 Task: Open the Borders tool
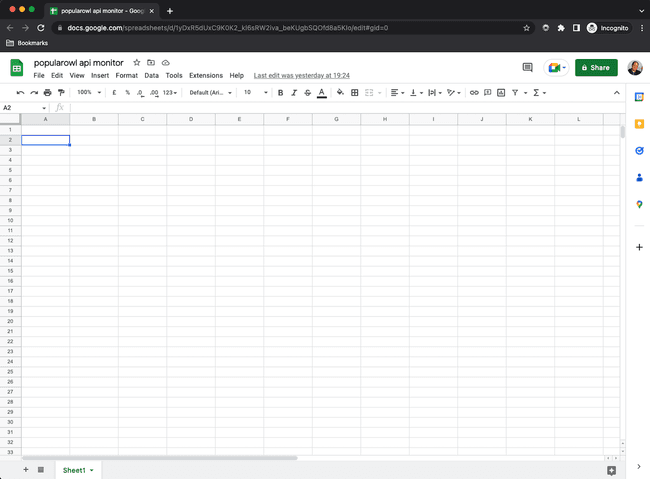(x=355, y=92)
